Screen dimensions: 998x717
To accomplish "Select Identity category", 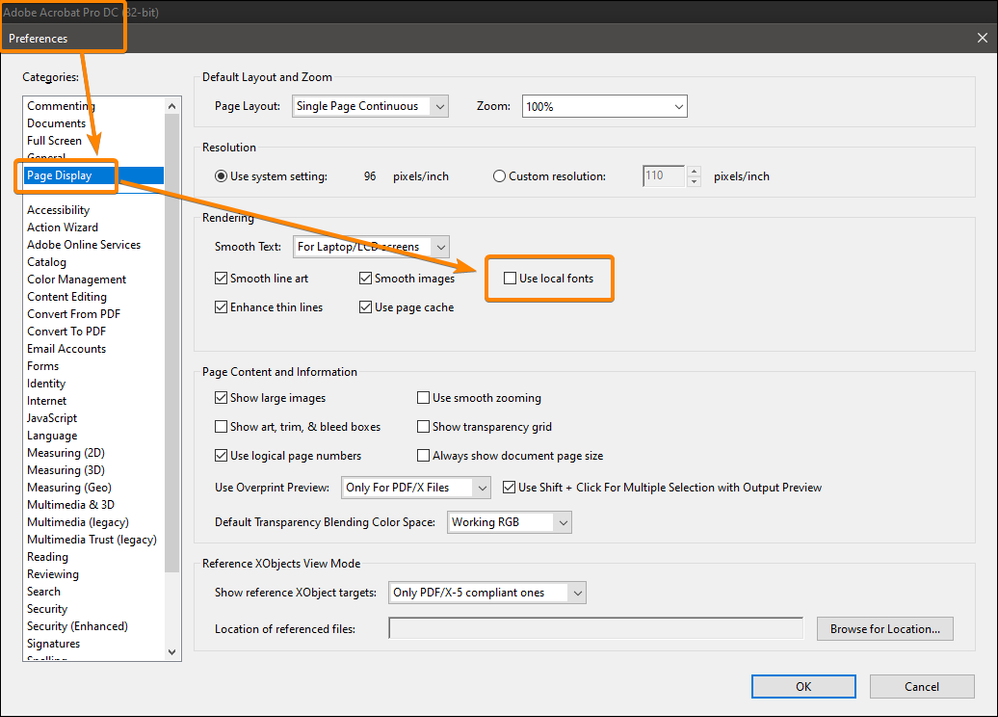I will click(x=46, y=384).
